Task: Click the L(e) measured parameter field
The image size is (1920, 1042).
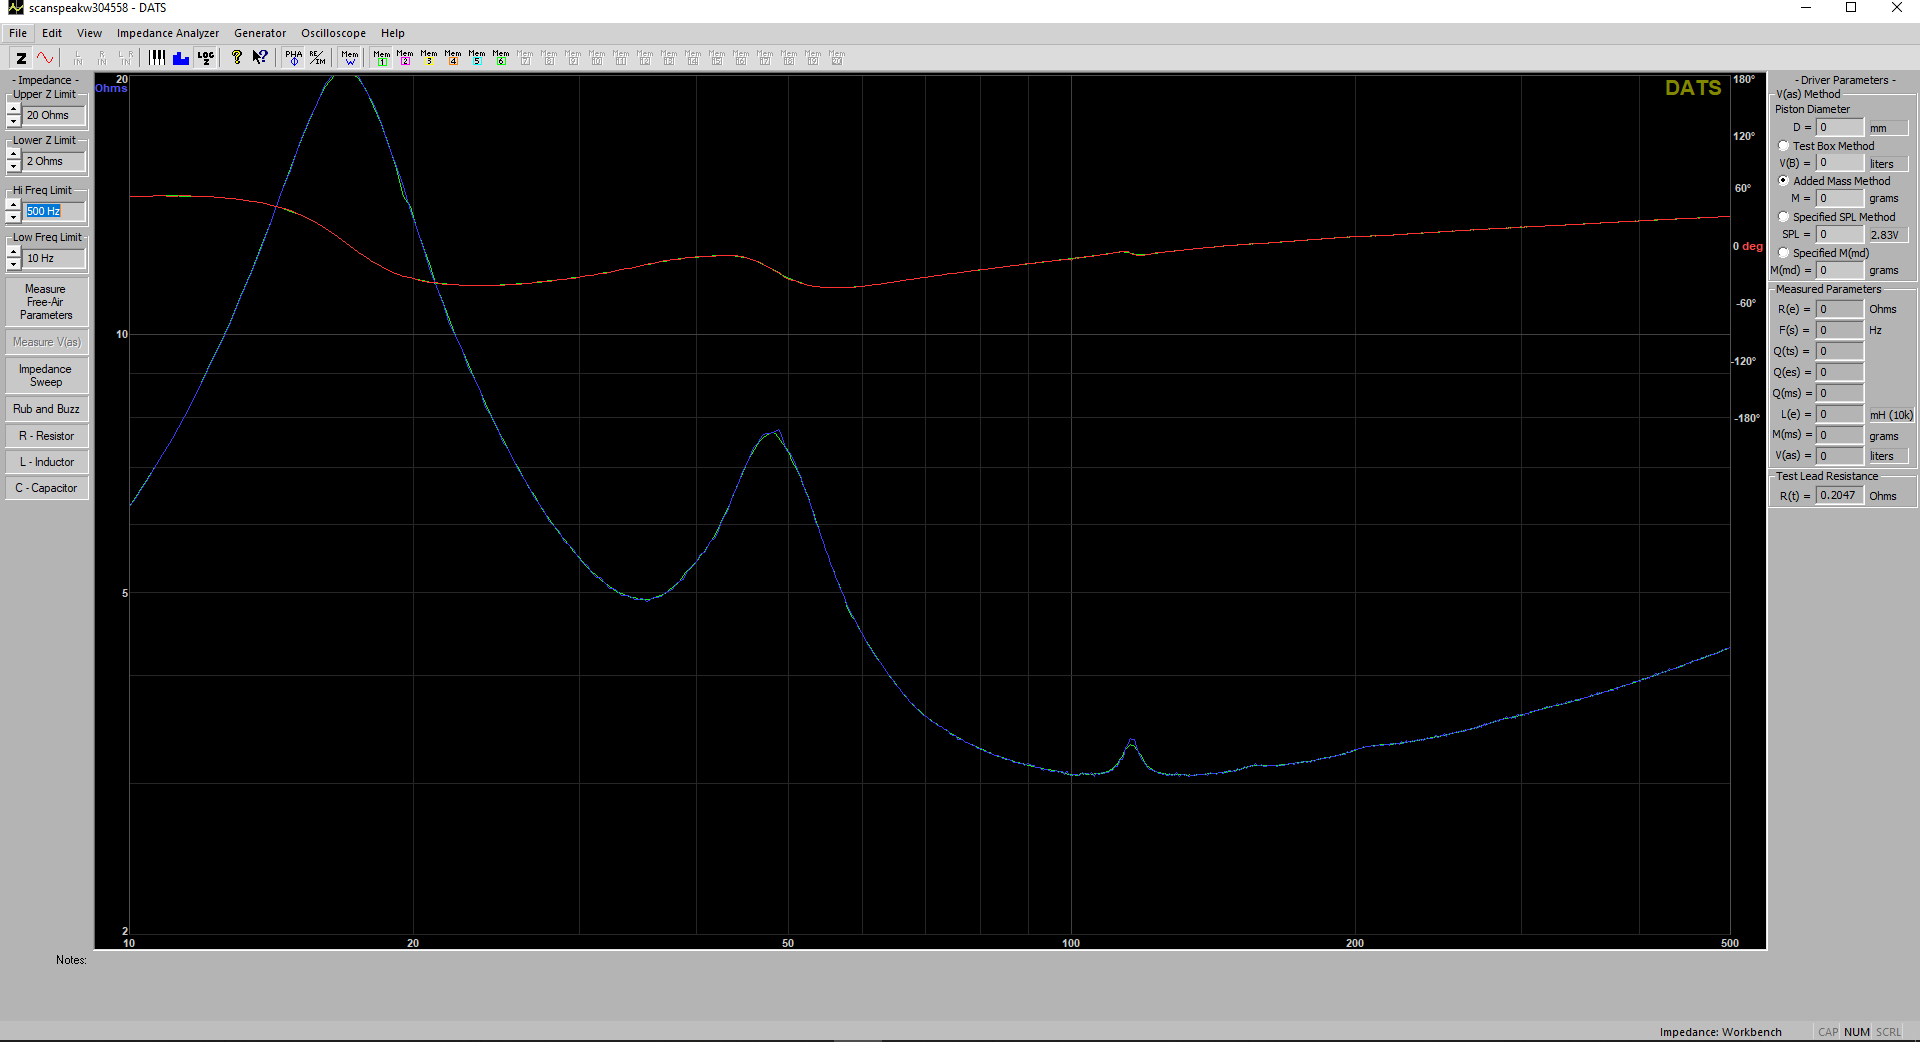Action: pos(1840,414)
